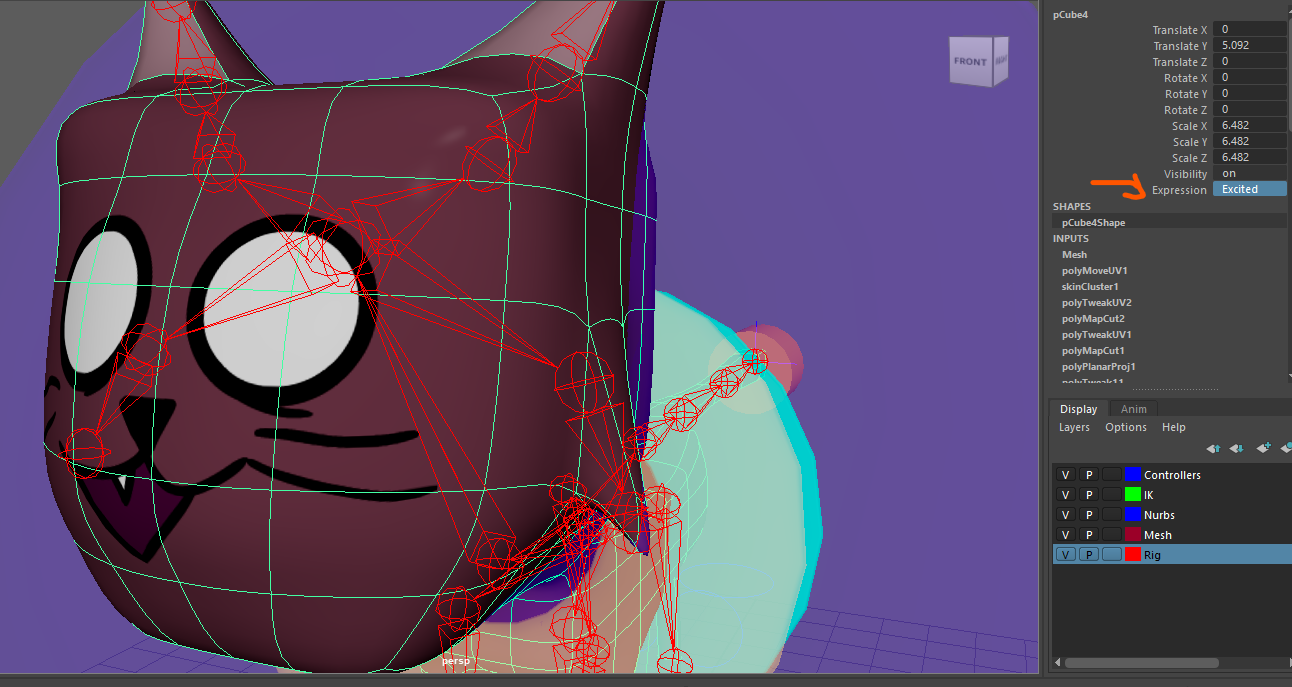The image size is (1292, 687).
Task: Switch to the Display tab
Action: coord(1078,409)
